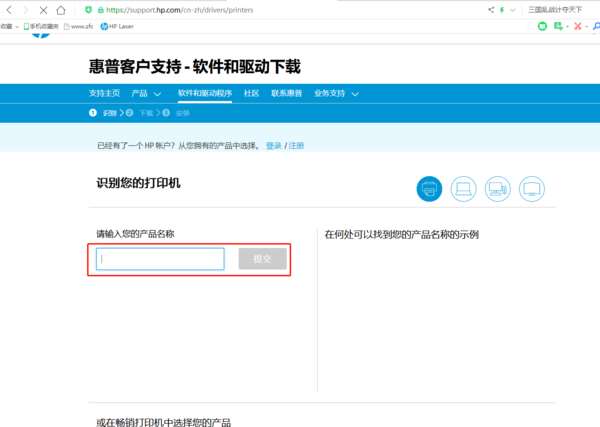
Task: Click green screenshot extension icon in toolbar
Action: coord(559,26)
